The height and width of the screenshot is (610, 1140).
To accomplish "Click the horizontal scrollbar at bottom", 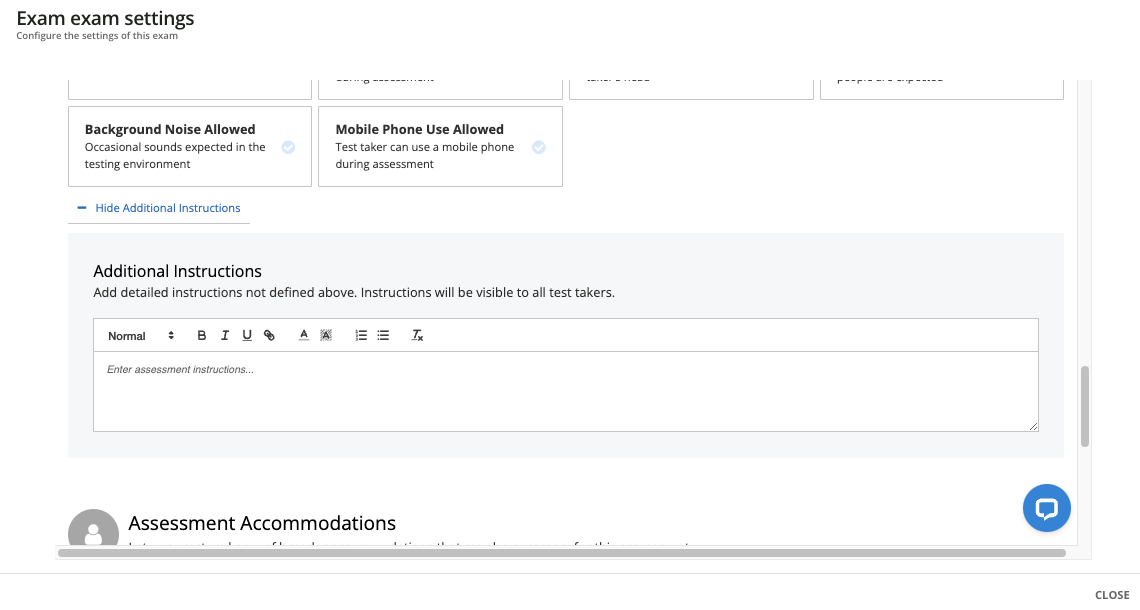I will coord(561,552).
